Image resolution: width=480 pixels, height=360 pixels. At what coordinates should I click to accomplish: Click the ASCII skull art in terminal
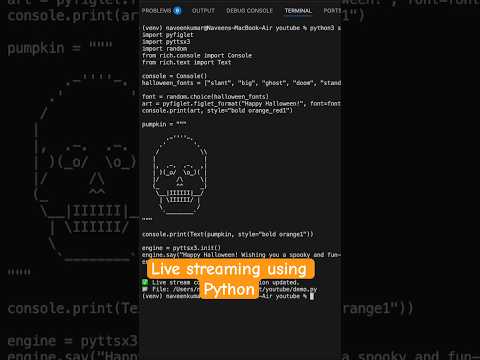tap(180, 174)
